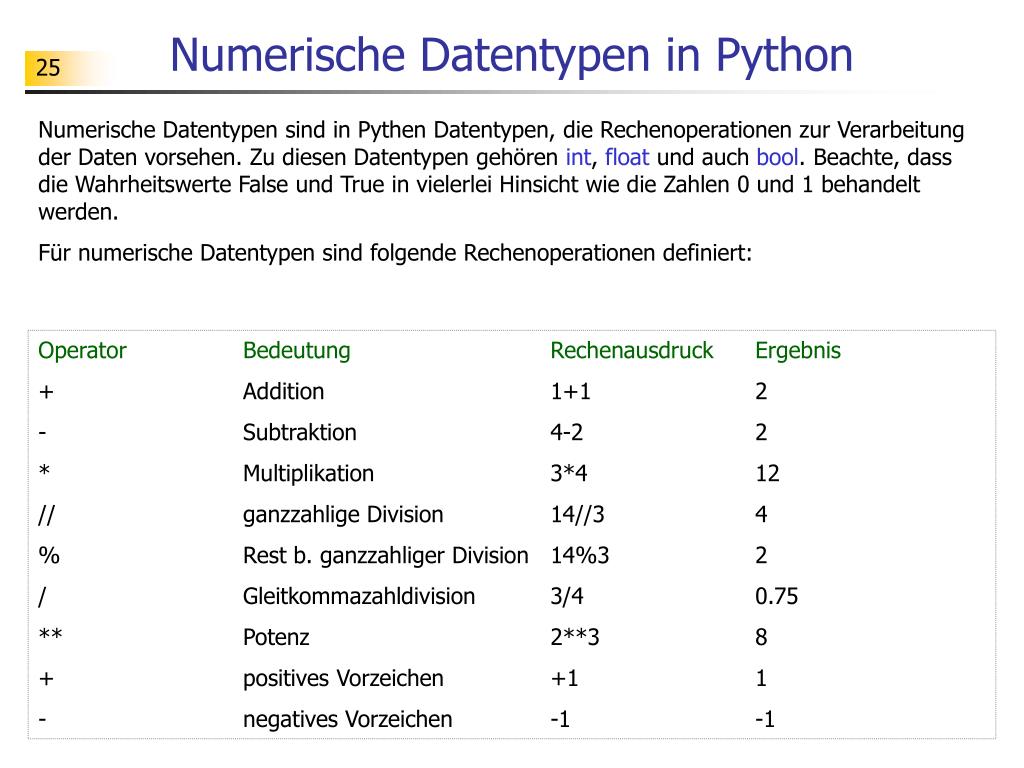Select the 'Rechenausdruck' column header
The image size is (1024, 768).
[x=632, y=351]
